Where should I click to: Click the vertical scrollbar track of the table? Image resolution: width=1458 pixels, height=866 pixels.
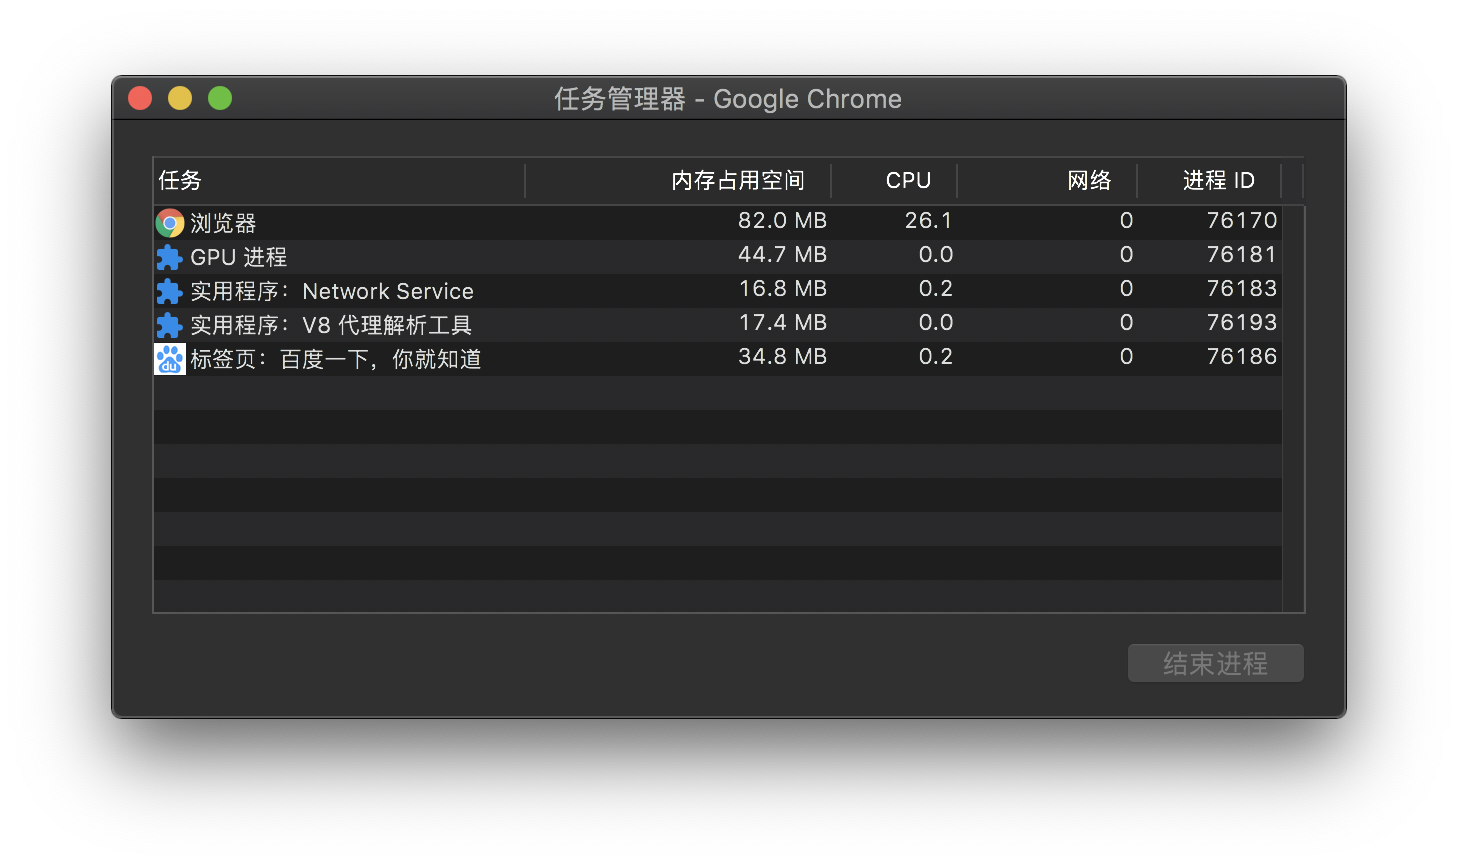click(1293, 450)
